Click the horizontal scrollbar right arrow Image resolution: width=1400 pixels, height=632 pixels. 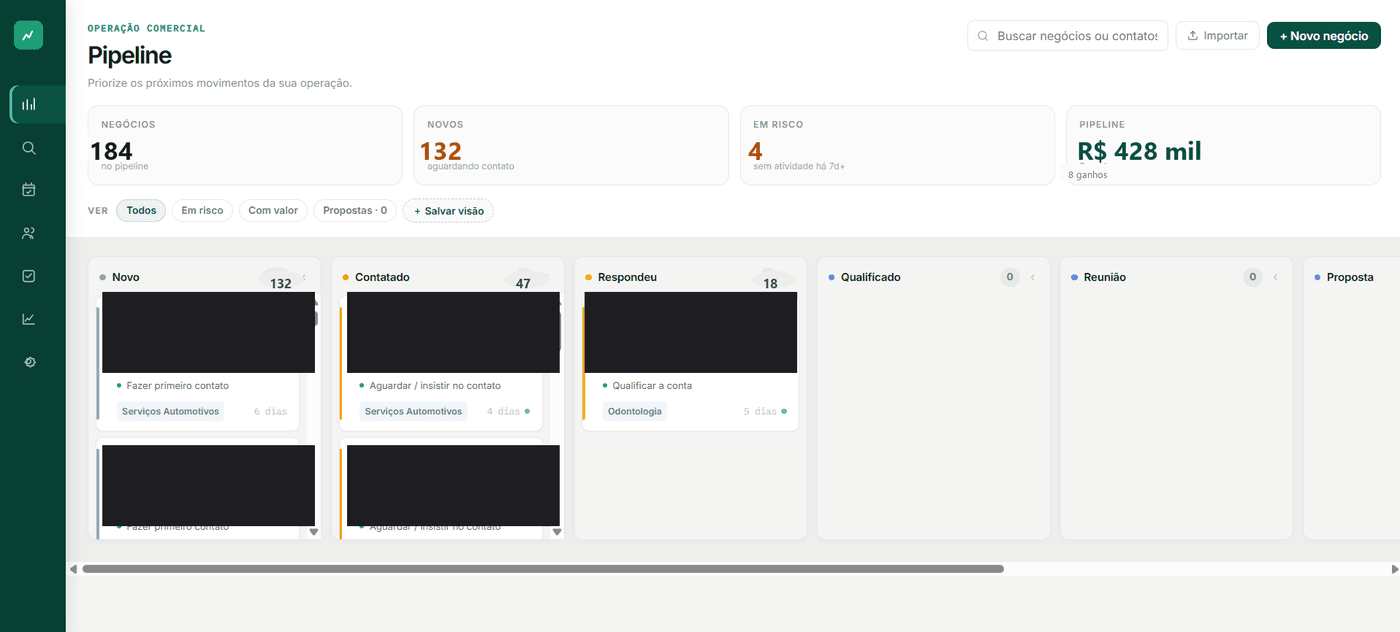coord(1394,569)
